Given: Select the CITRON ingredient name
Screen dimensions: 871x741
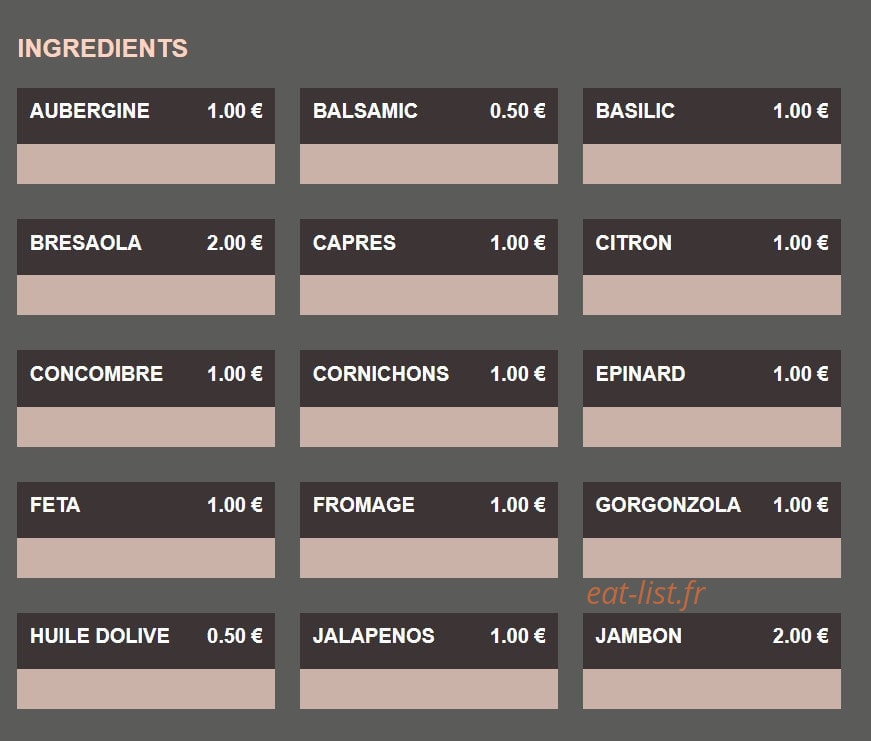Looking at the screenshot, I should [x=633, y=243].
